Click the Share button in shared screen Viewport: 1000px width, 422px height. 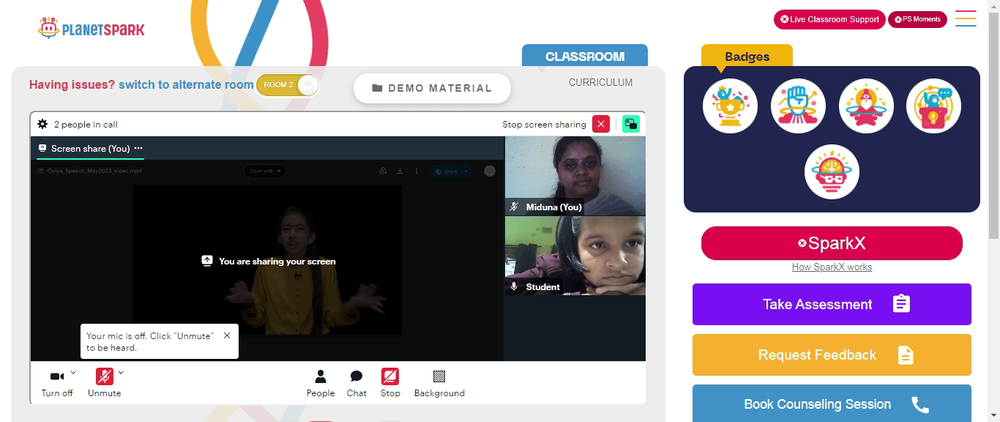tap(451, 171)
